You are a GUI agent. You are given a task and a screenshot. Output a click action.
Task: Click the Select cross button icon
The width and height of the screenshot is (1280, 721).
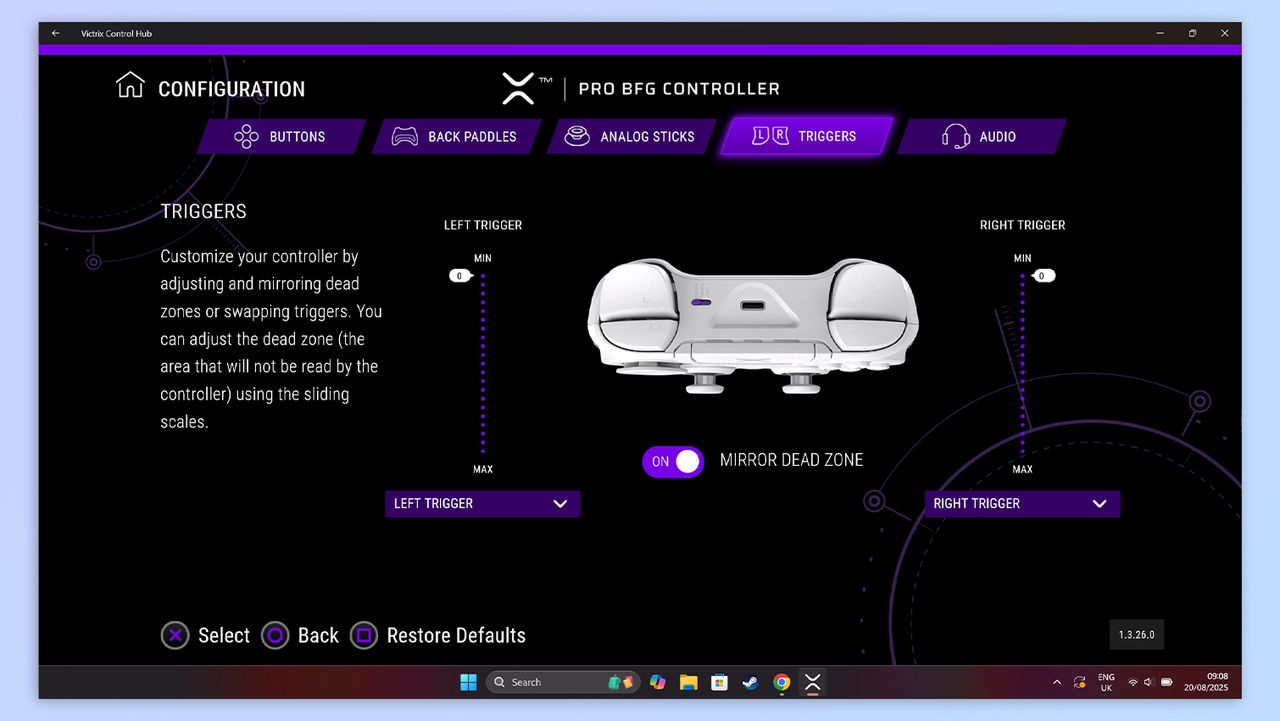175,635
